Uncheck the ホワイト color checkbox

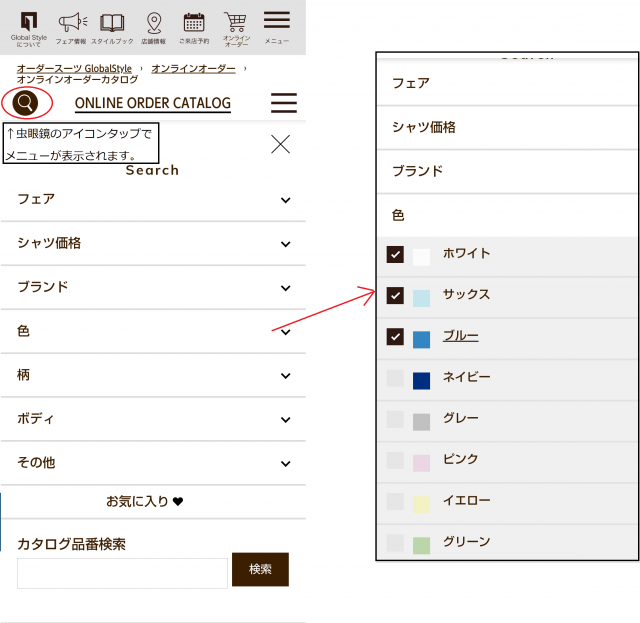[x=395, y=255]
